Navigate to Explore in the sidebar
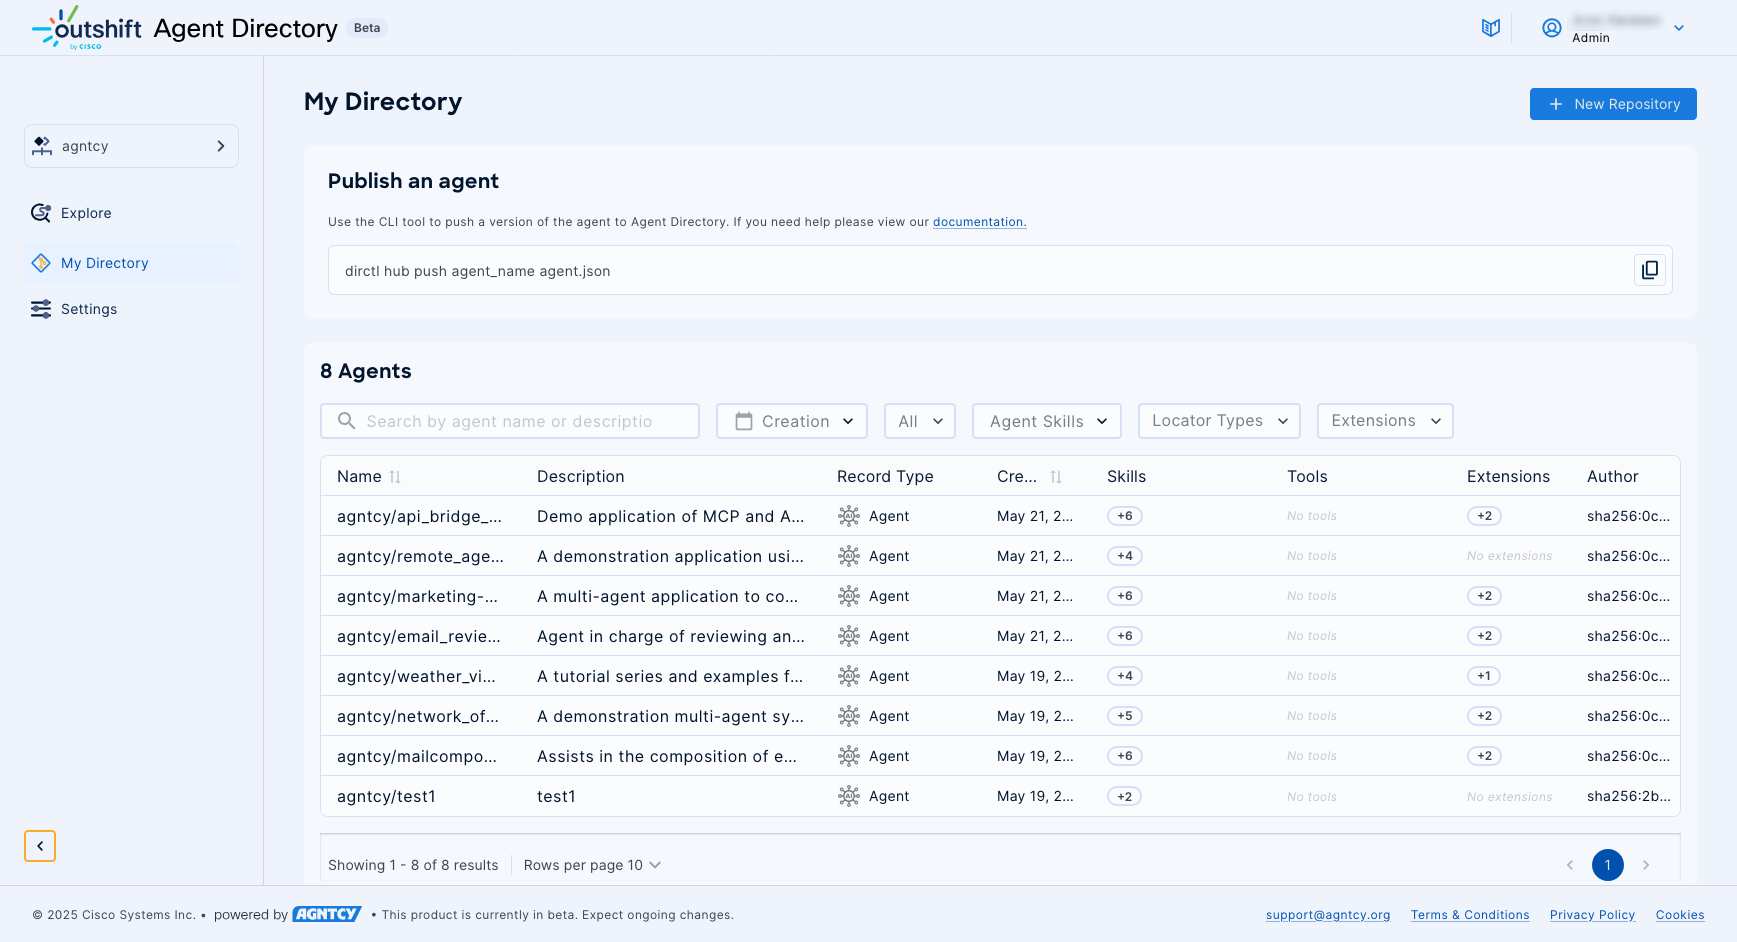1737x942 pixels. click(x=86, y=213)
